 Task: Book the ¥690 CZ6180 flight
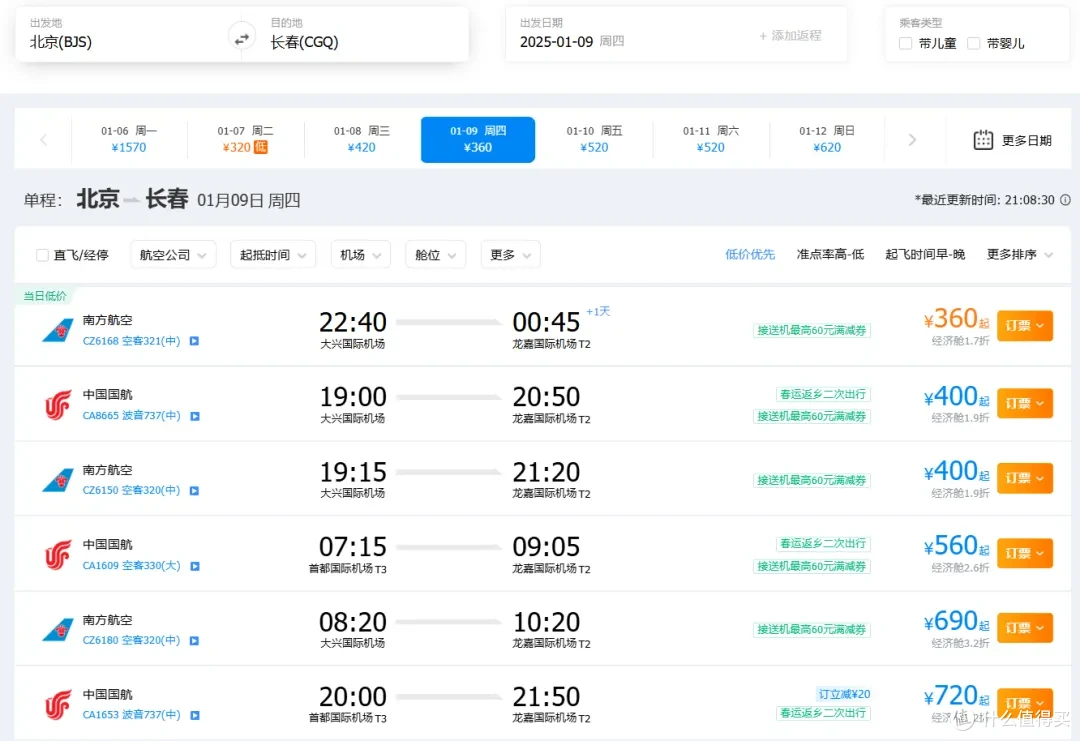click(1025, 627)
